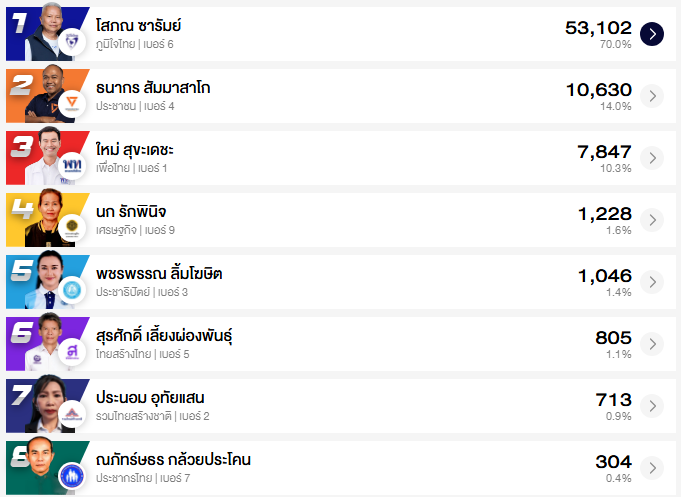Expand chevron for ณภัทร์ษธร กล้วยประโคน

(x=652, y=468)
